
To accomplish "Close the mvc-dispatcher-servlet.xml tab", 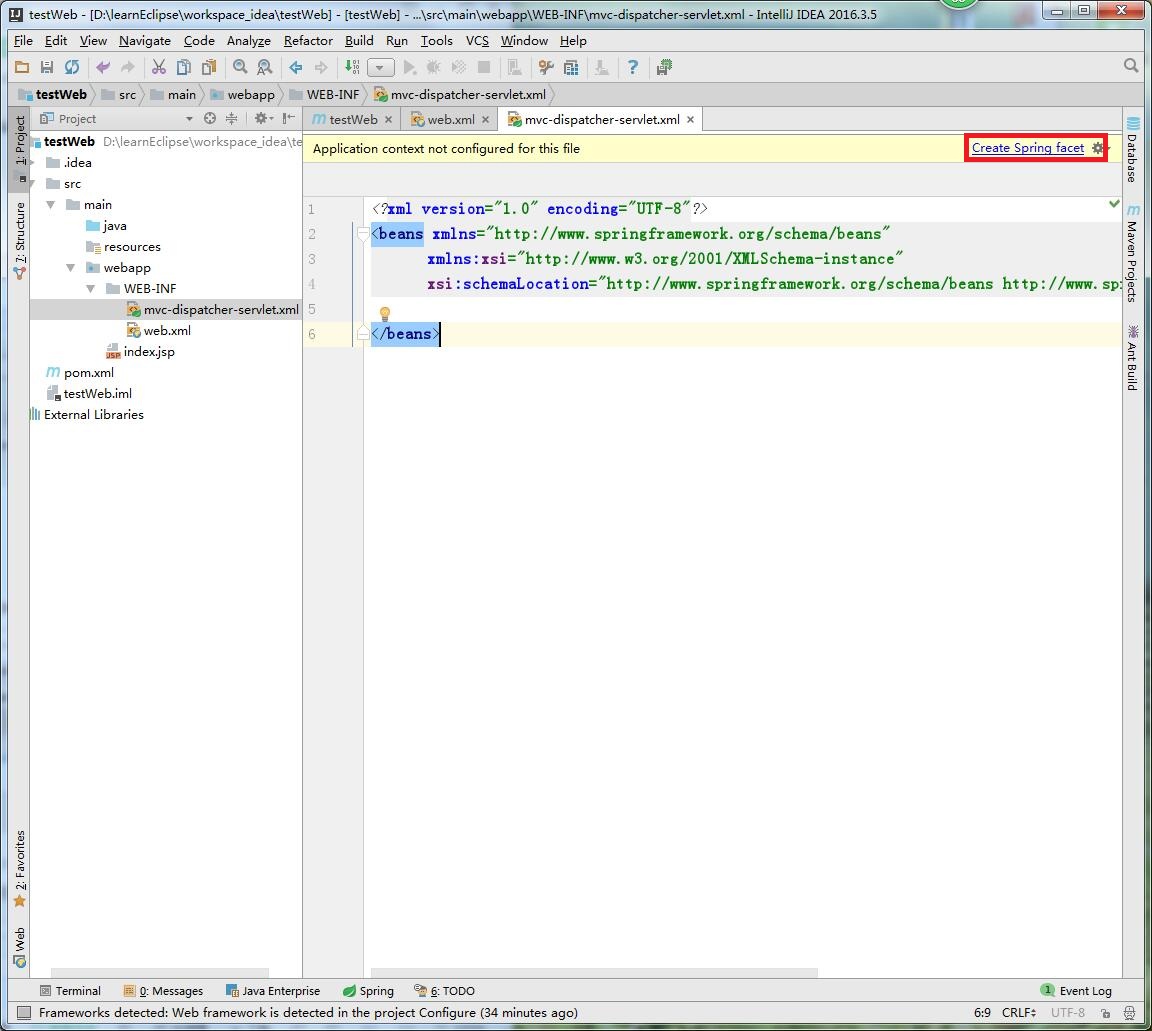I will tap(691, 119).
